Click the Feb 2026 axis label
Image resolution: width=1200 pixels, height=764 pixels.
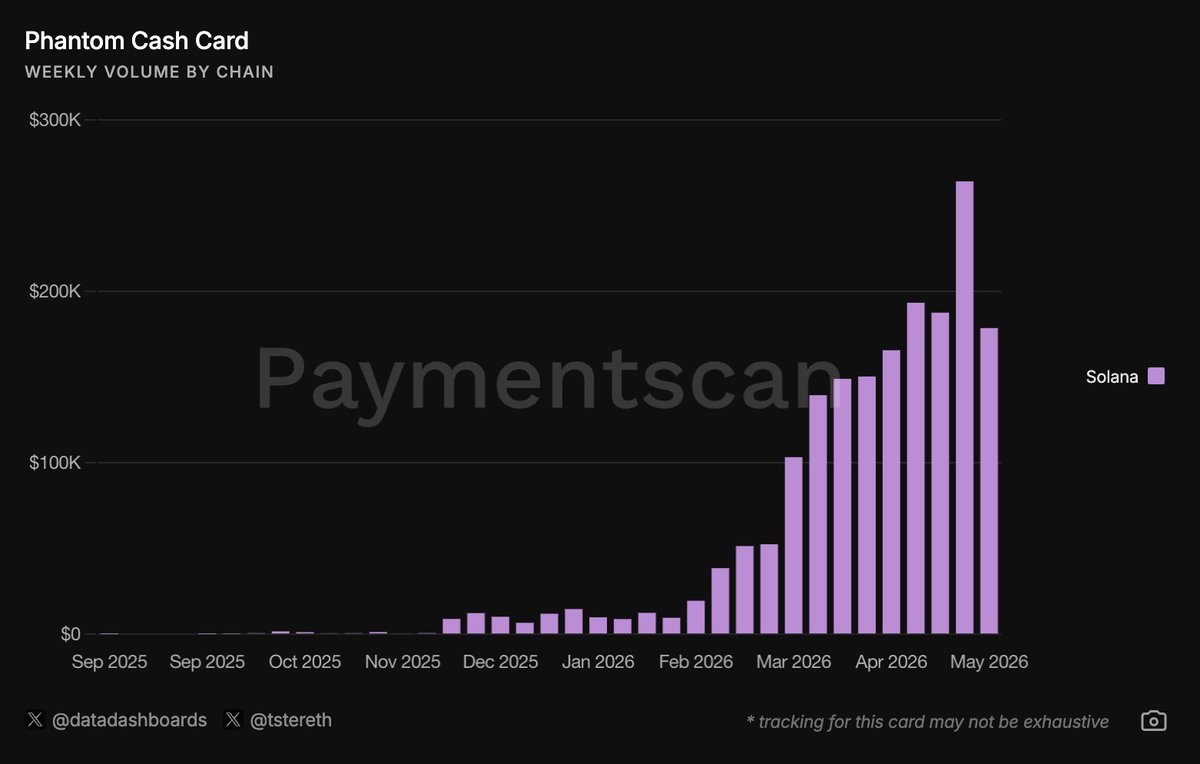696,662
